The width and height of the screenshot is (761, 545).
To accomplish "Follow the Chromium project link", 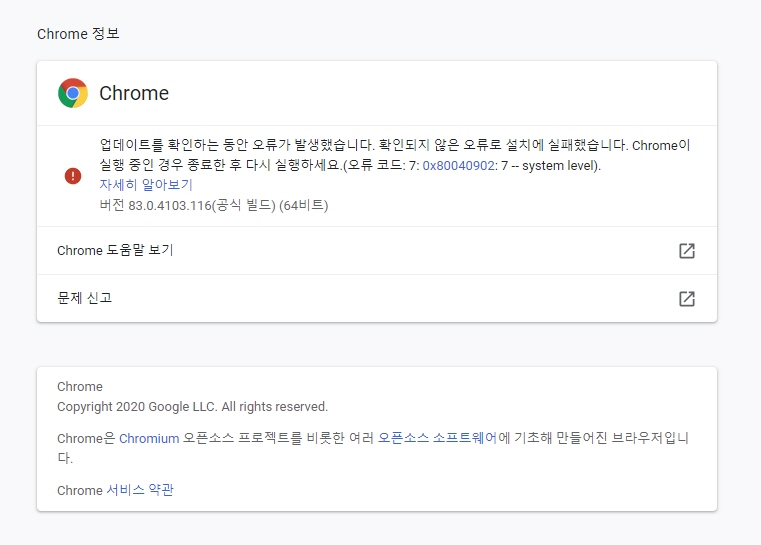I will click(149, 438).
